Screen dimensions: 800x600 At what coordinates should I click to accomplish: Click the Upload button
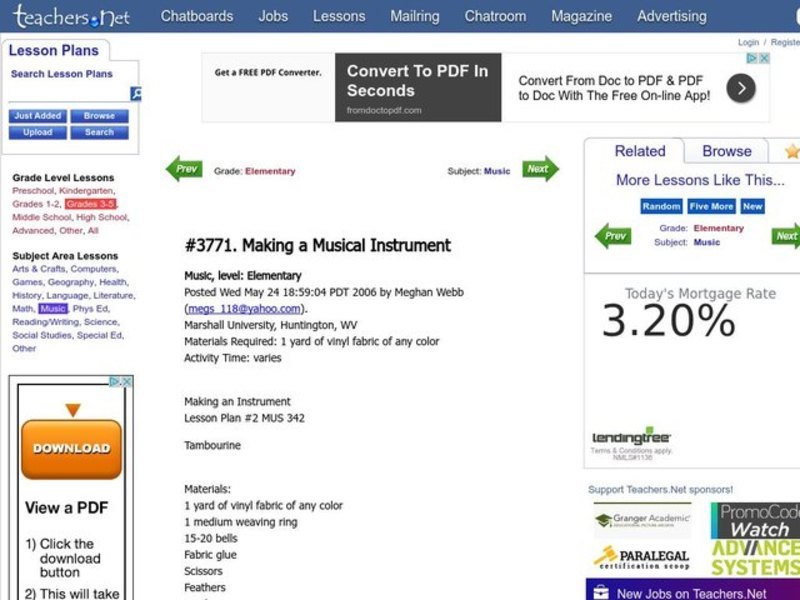click(x=37, y=131)
